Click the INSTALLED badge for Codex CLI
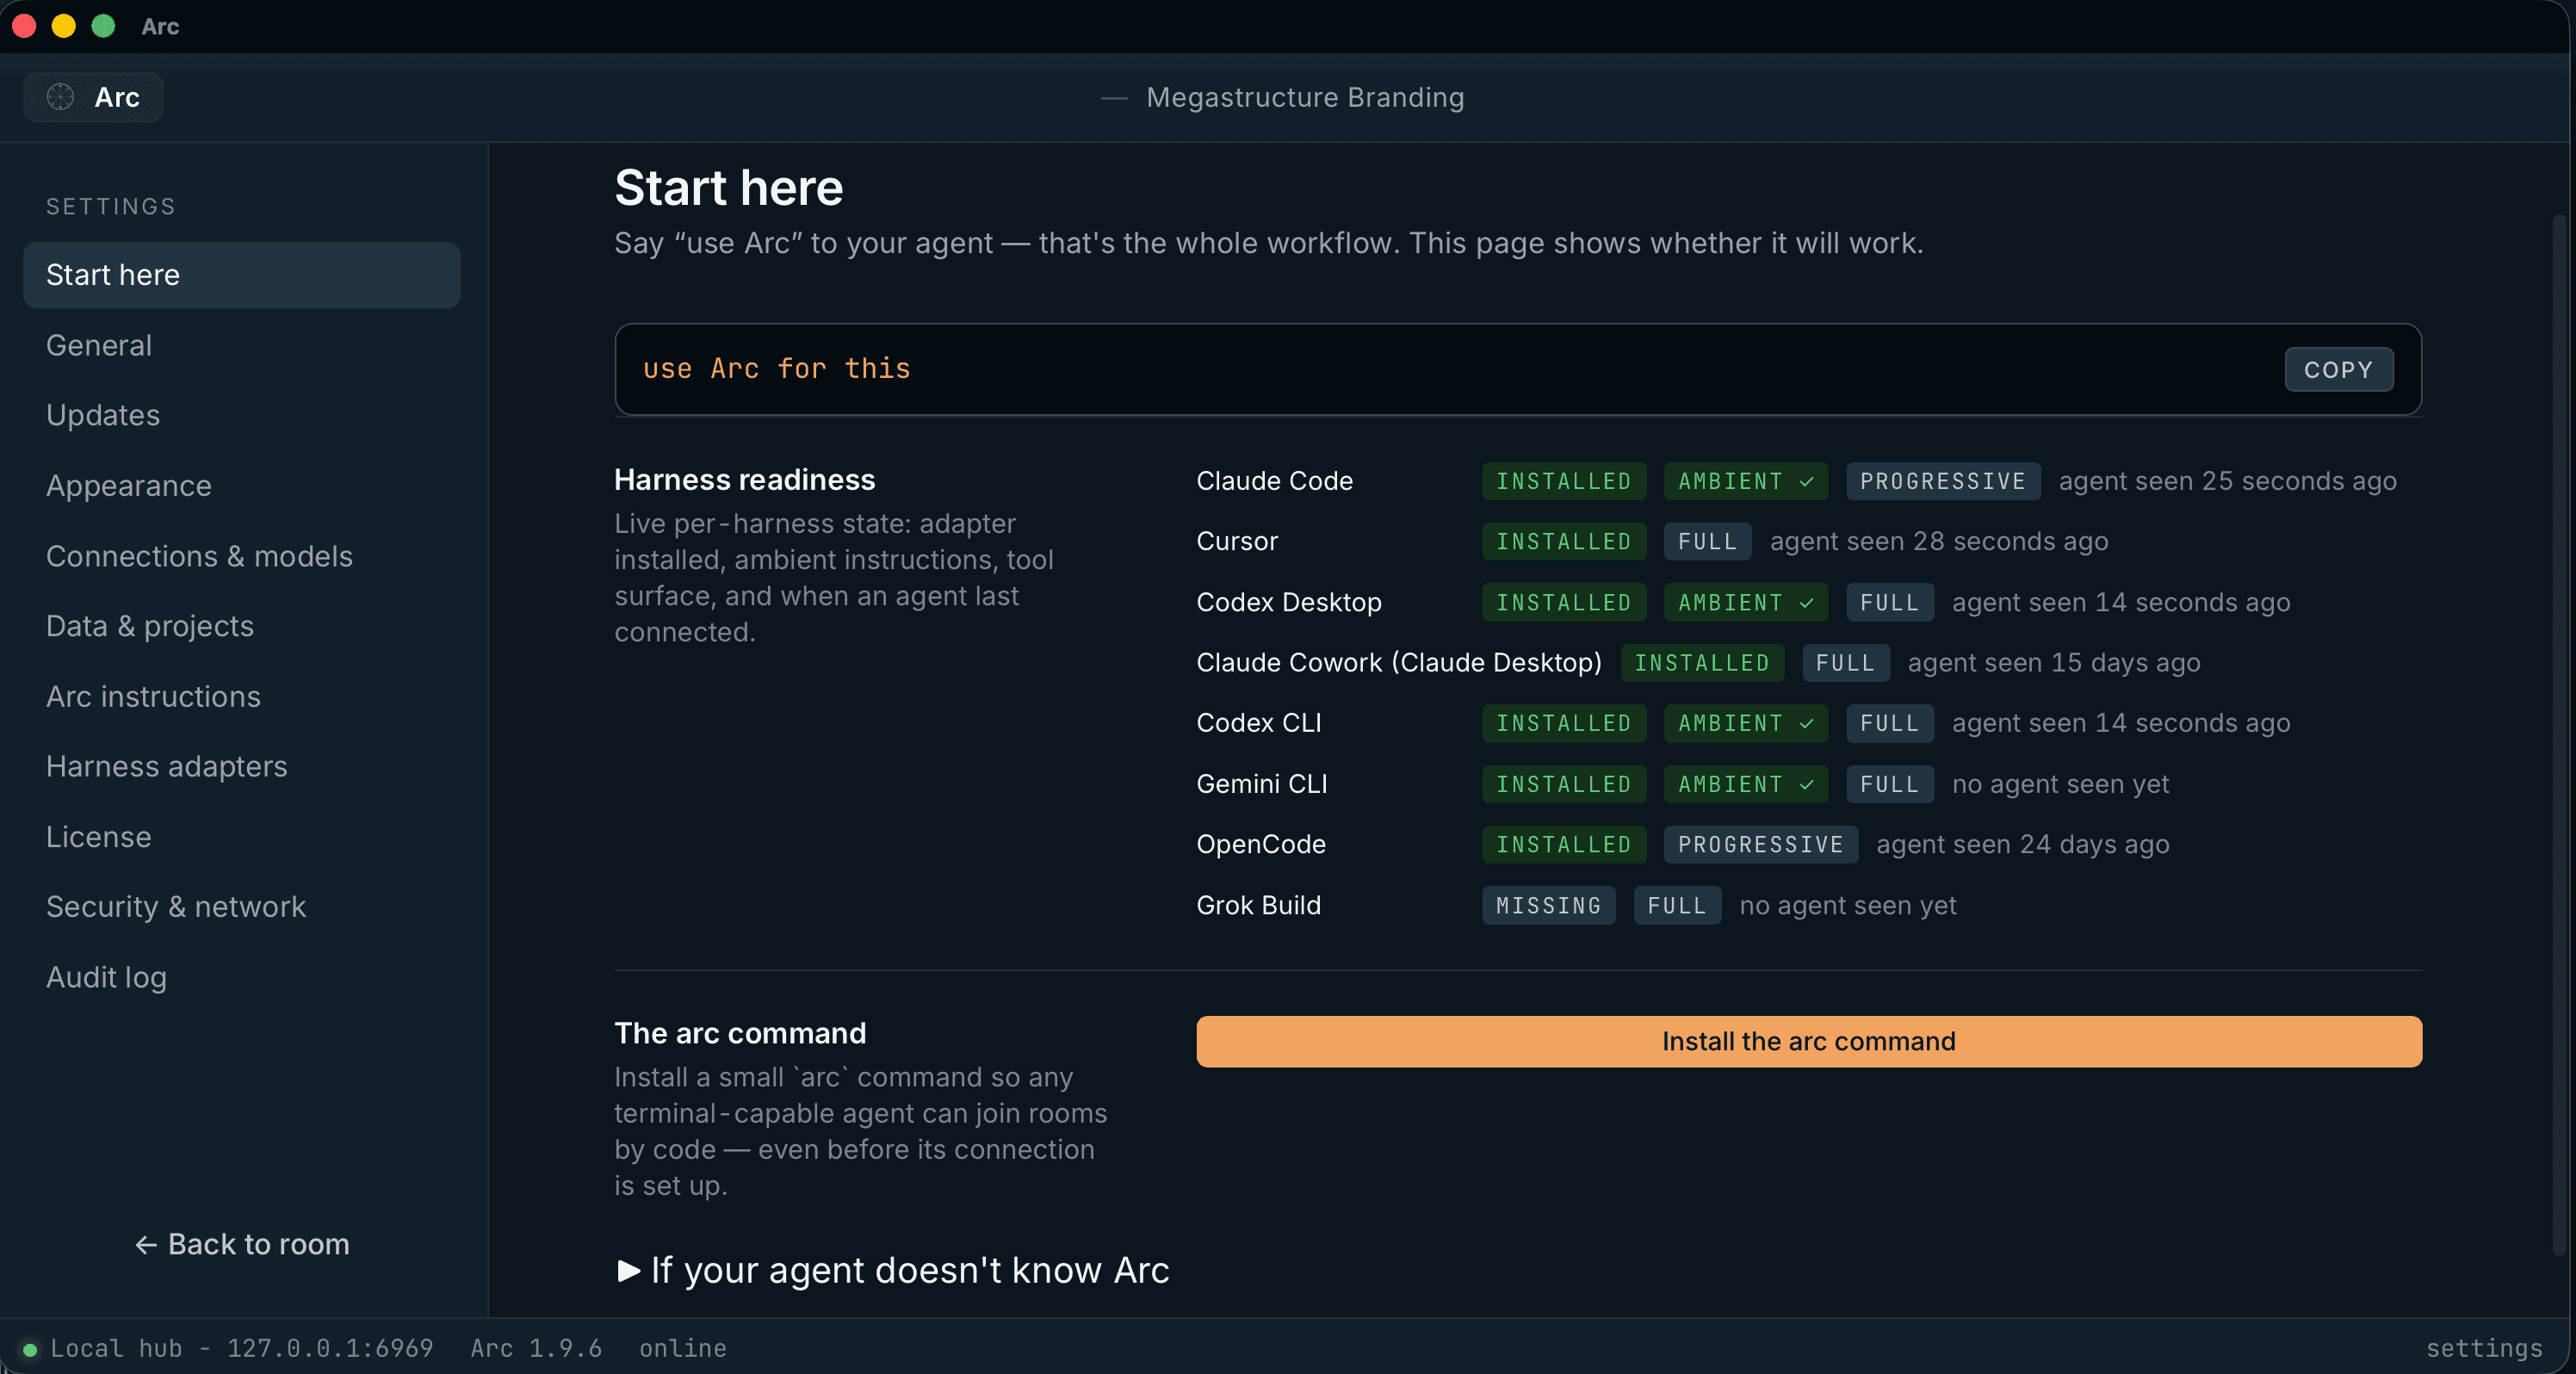This screenshot has width=2576, height=1374. tap(1564, 723)
